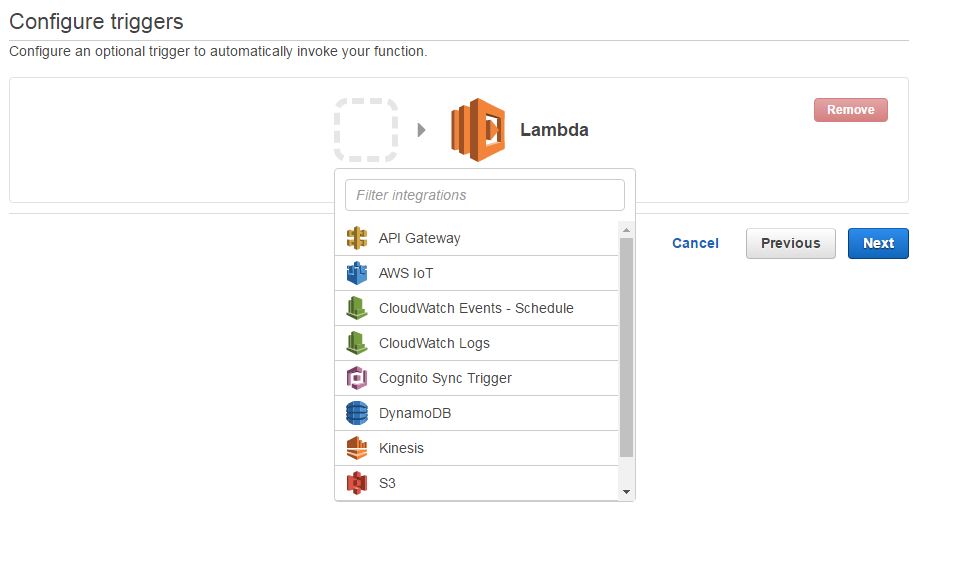Return with the Previous button
Image resolution: width=956 pixels, height=586 pixels.
(790, 243)
